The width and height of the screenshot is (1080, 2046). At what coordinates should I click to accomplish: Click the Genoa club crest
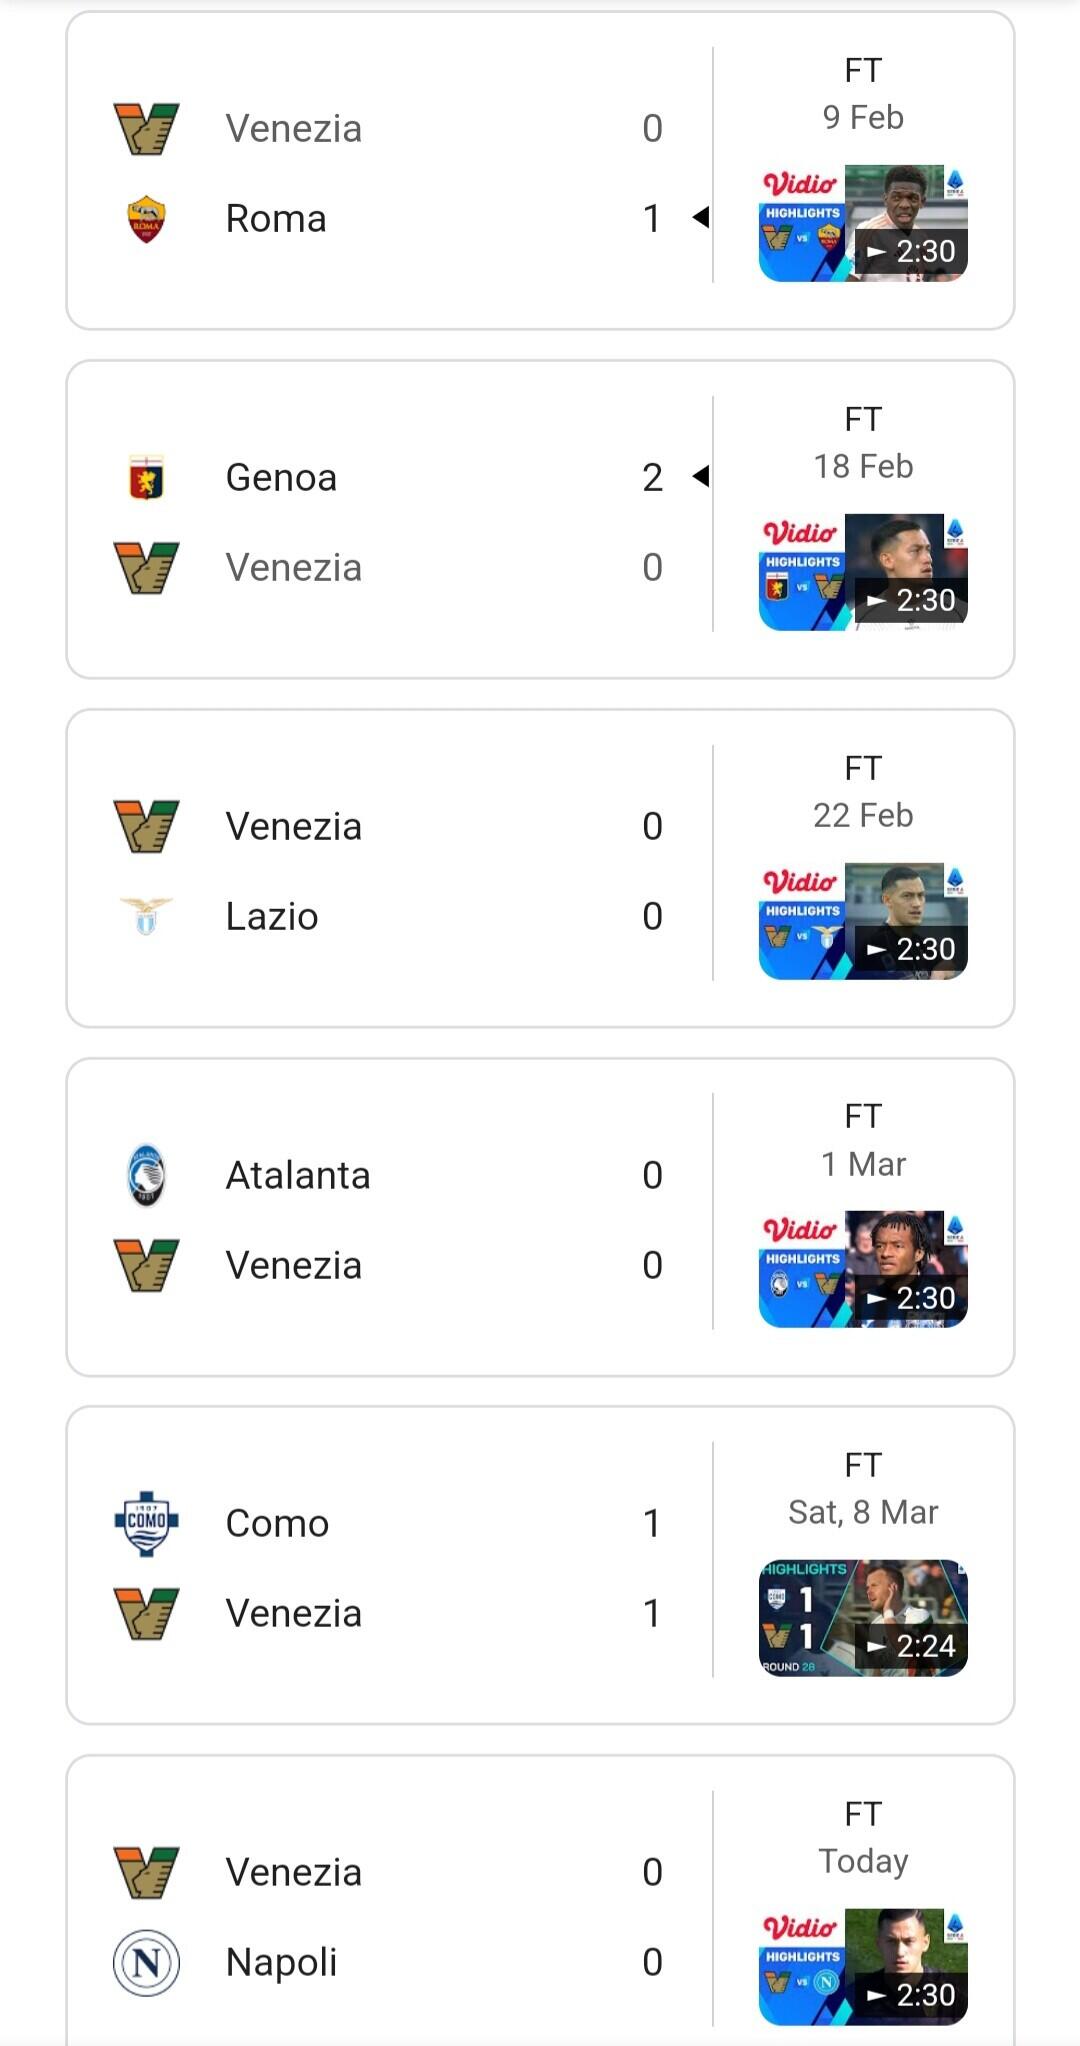pos(146,477)
